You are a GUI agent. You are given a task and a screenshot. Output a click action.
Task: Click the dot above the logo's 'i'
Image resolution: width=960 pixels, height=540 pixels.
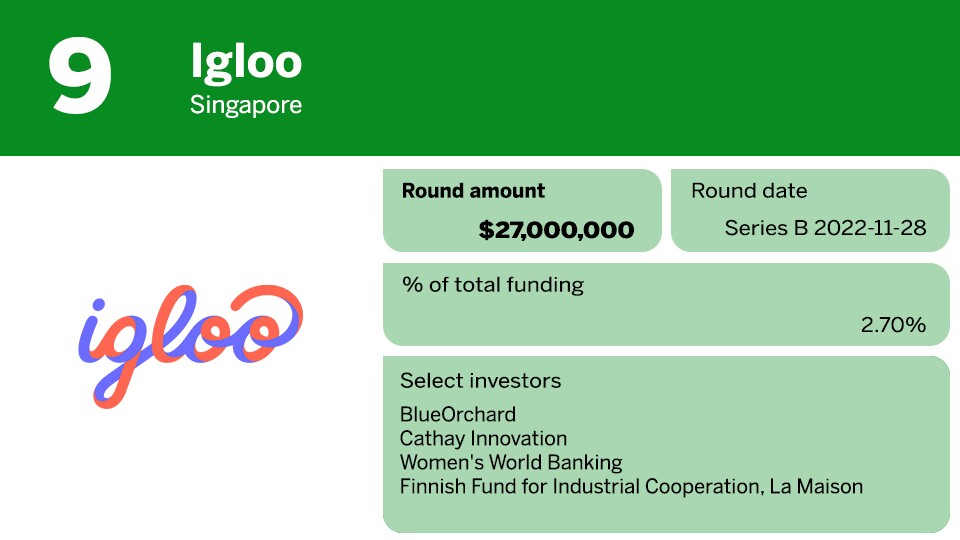click(x=98, y=305)
